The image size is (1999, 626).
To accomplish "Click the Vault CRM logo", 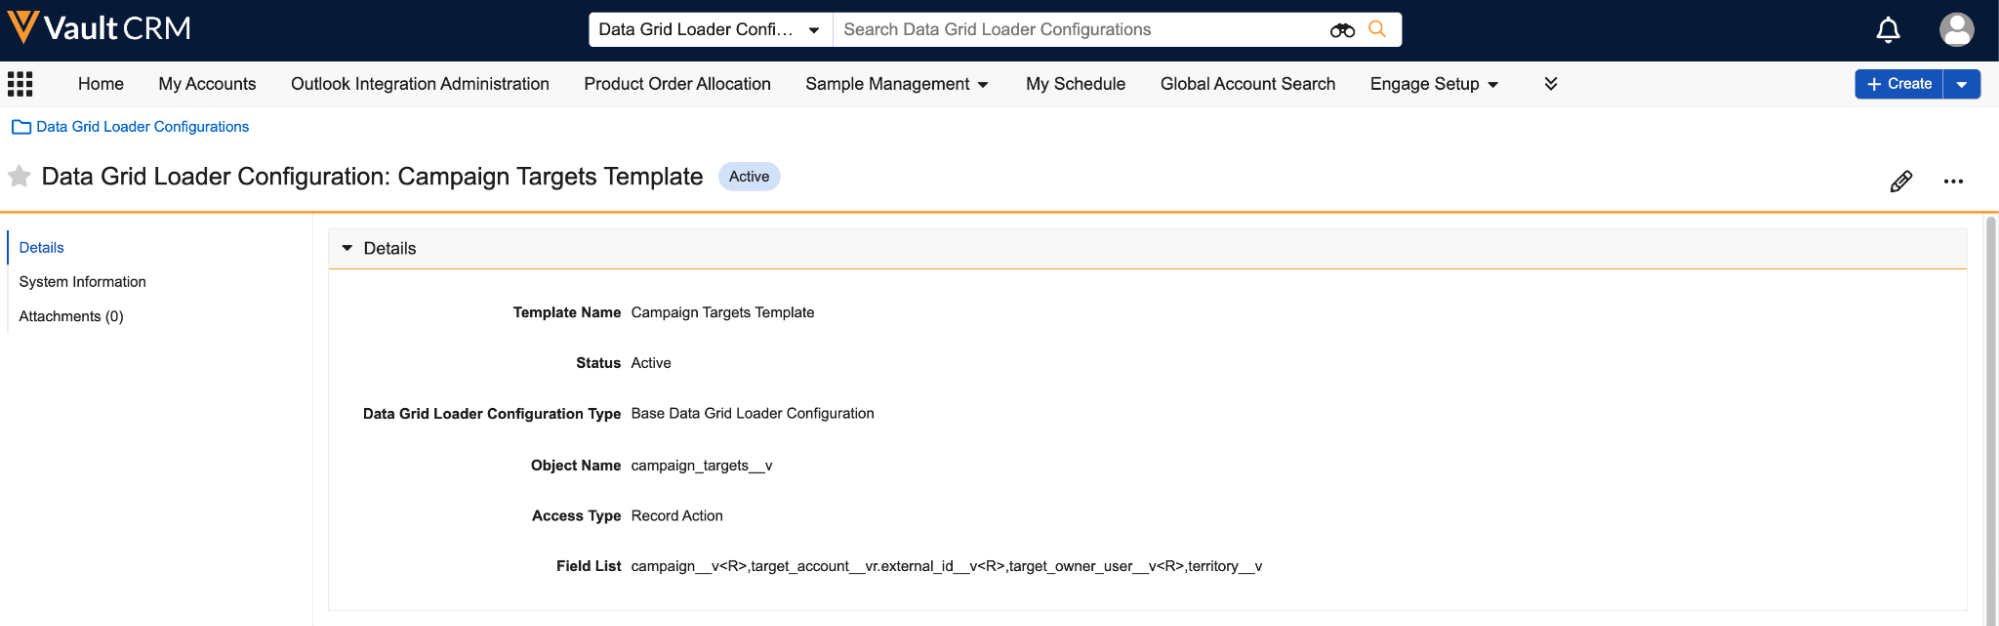I will click(x=99, y=28).
